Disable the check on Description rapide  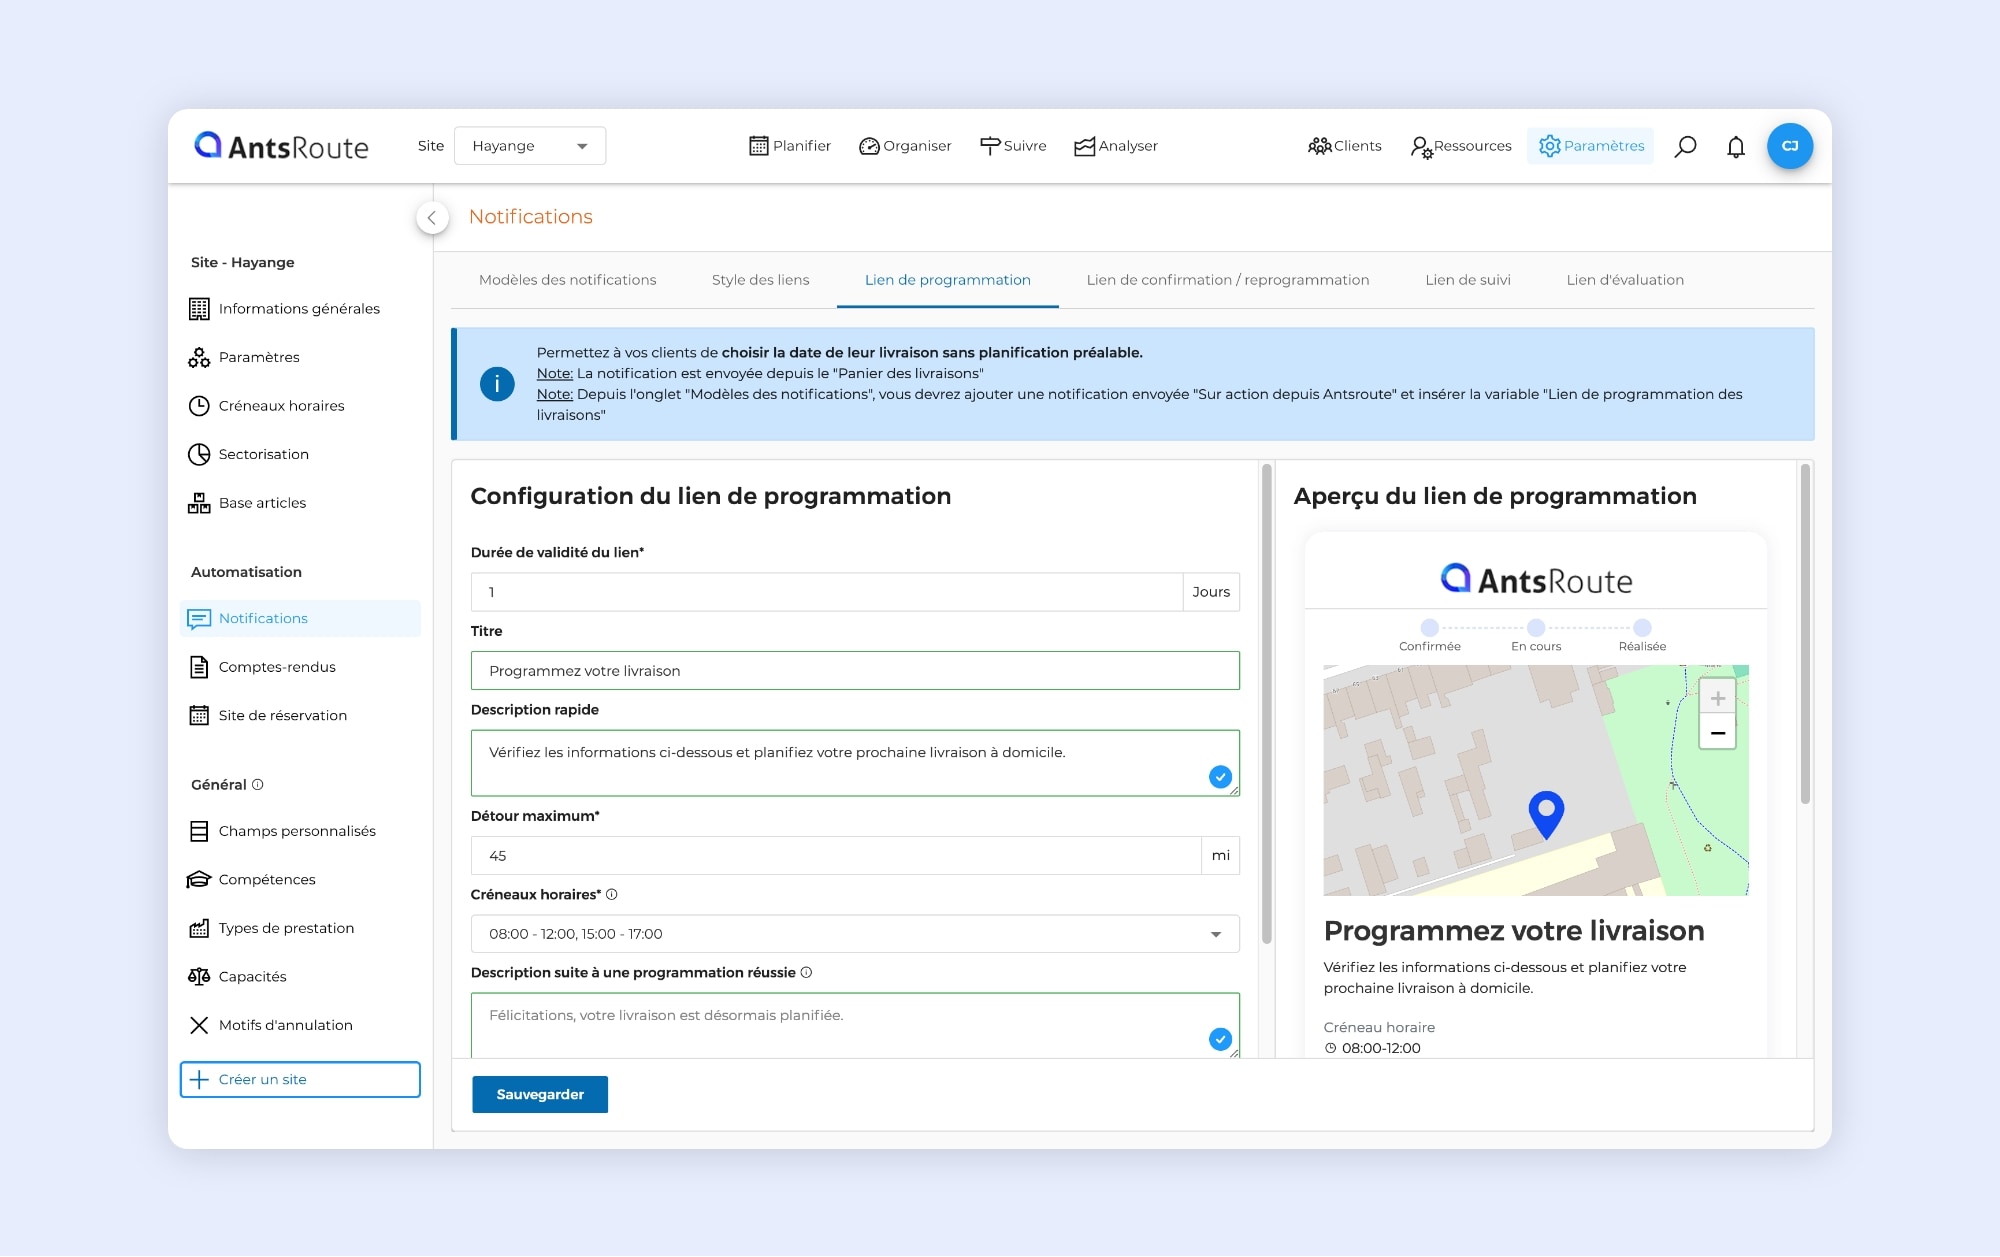[1220, 776]
